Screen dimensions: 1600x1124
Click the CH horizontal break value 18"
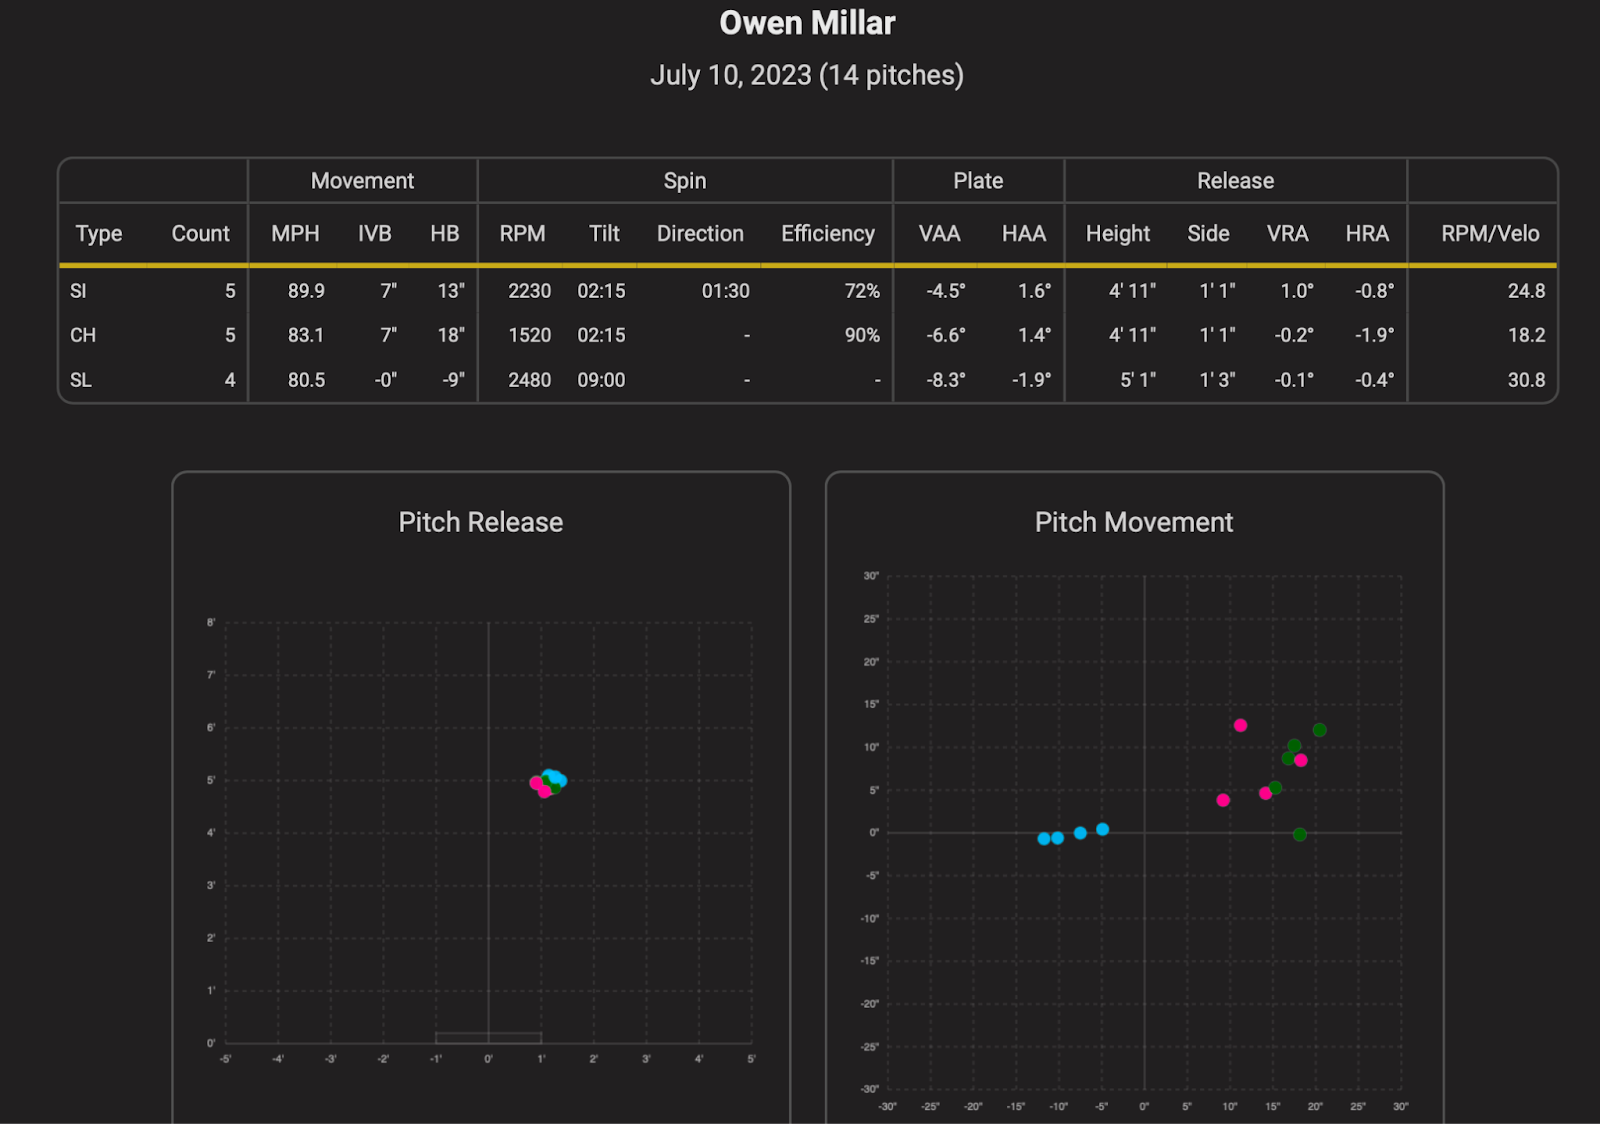451,335
